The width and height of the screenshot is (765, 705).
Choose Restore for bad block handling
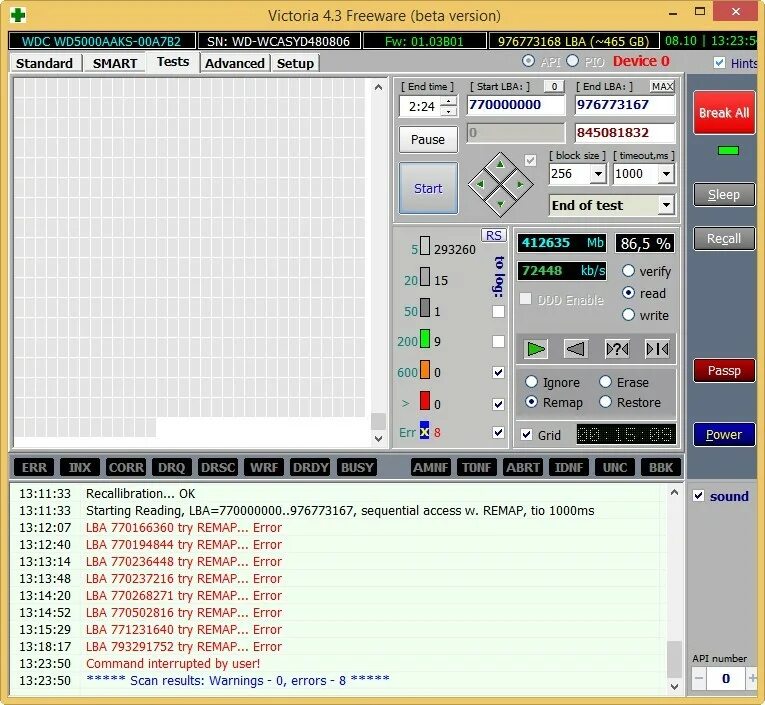(x=605, y=402)
